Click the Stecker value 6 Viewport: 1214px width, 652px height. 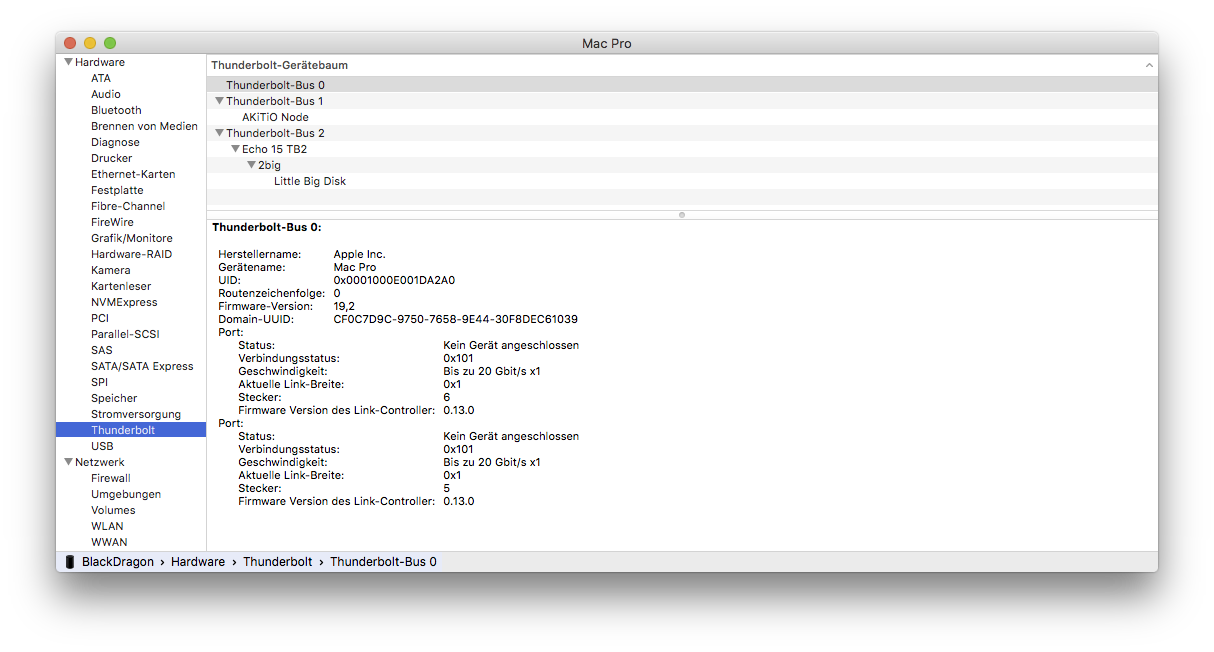click(x=447, y=397)
